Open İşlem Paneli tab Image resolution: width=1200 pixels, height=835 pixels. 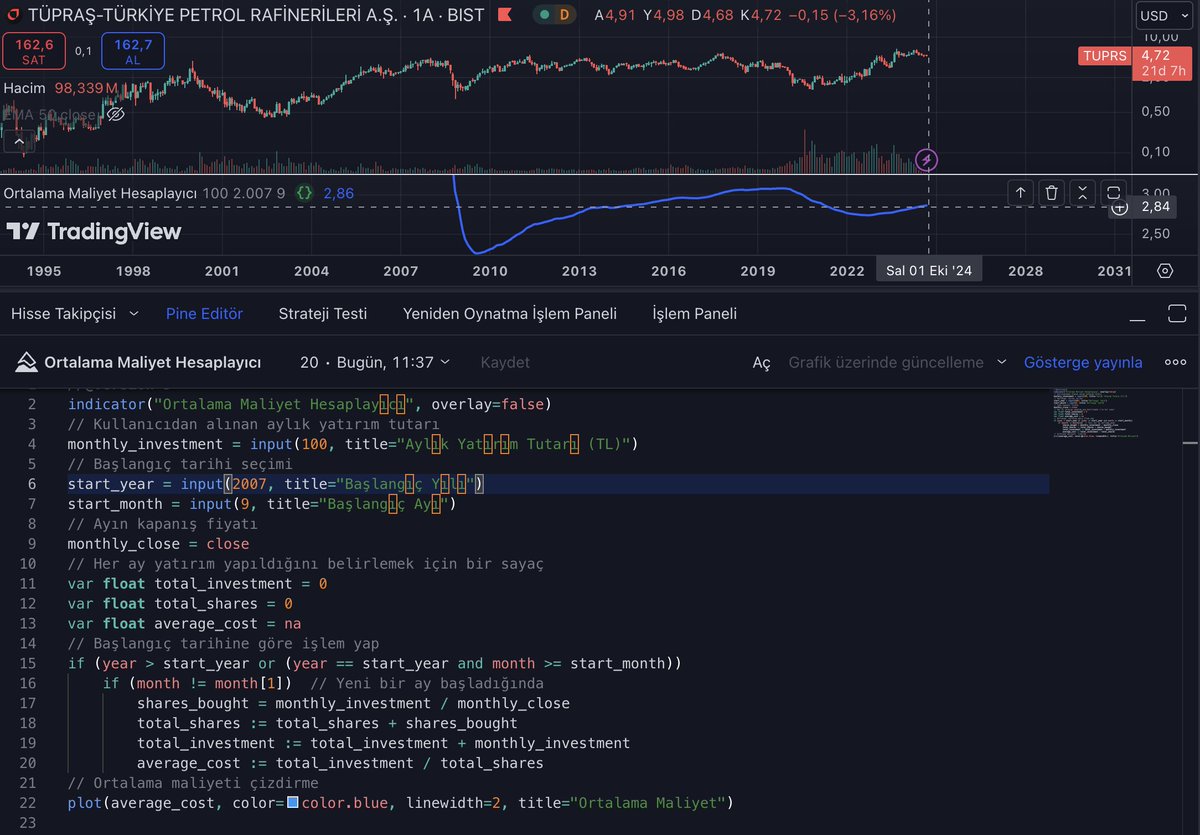coord(695,314)
